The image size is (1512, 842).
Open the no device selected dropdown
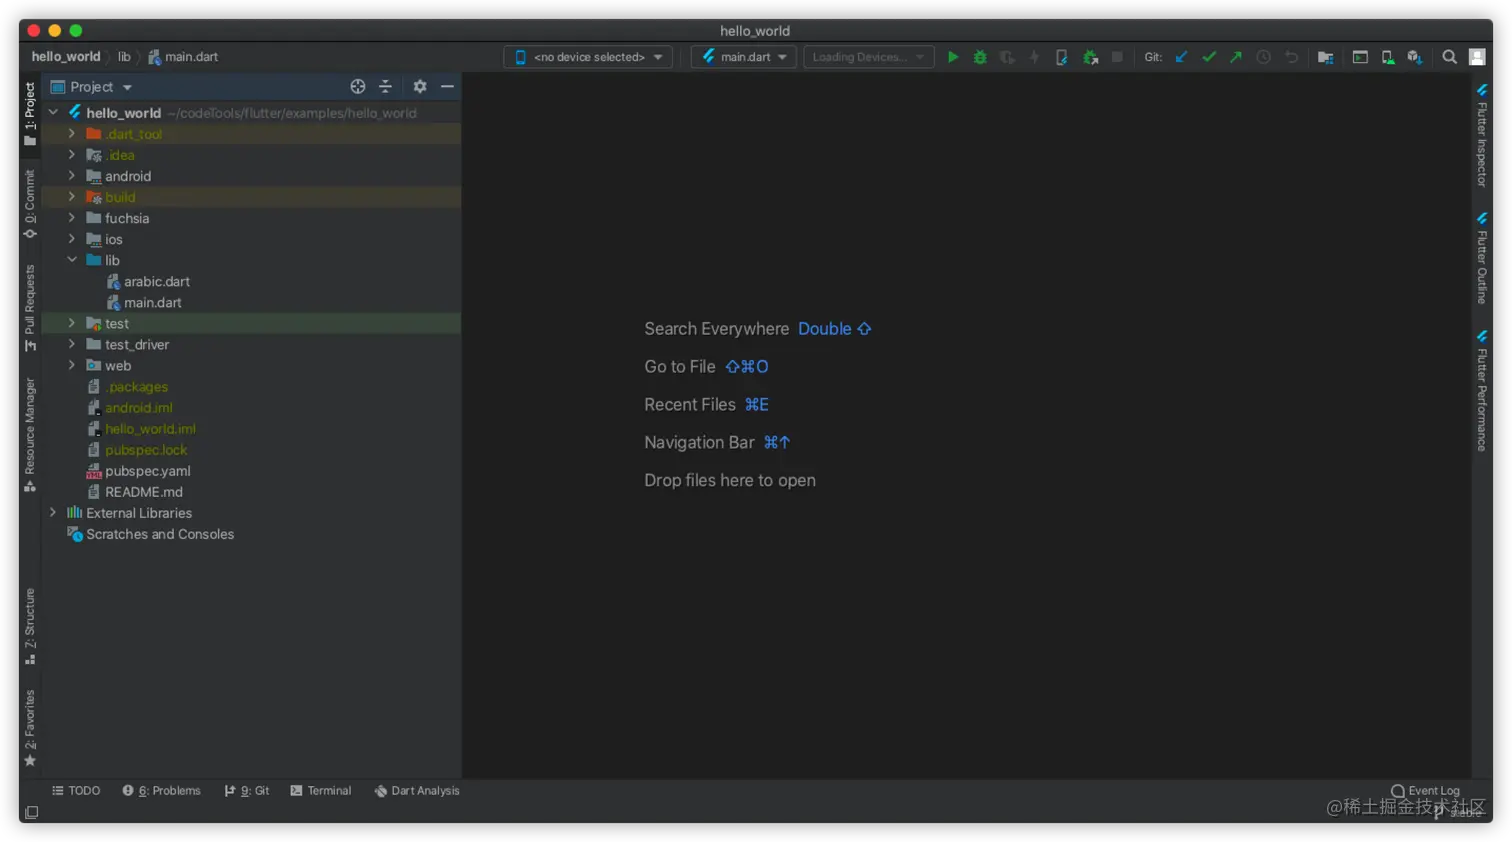[x=588, y=57]
